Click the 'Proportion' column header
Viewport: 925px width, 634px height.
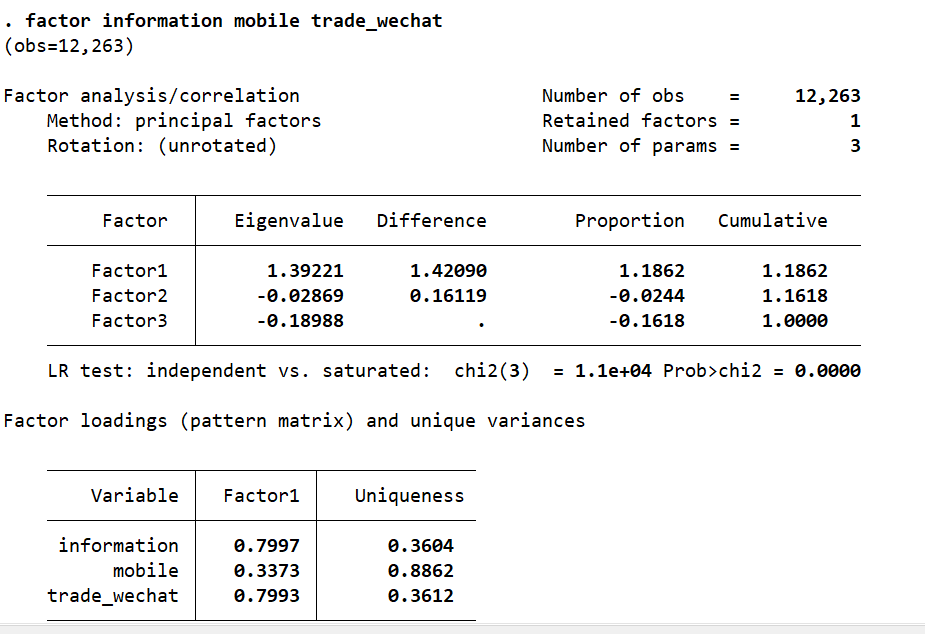click(x=629, y=221)
